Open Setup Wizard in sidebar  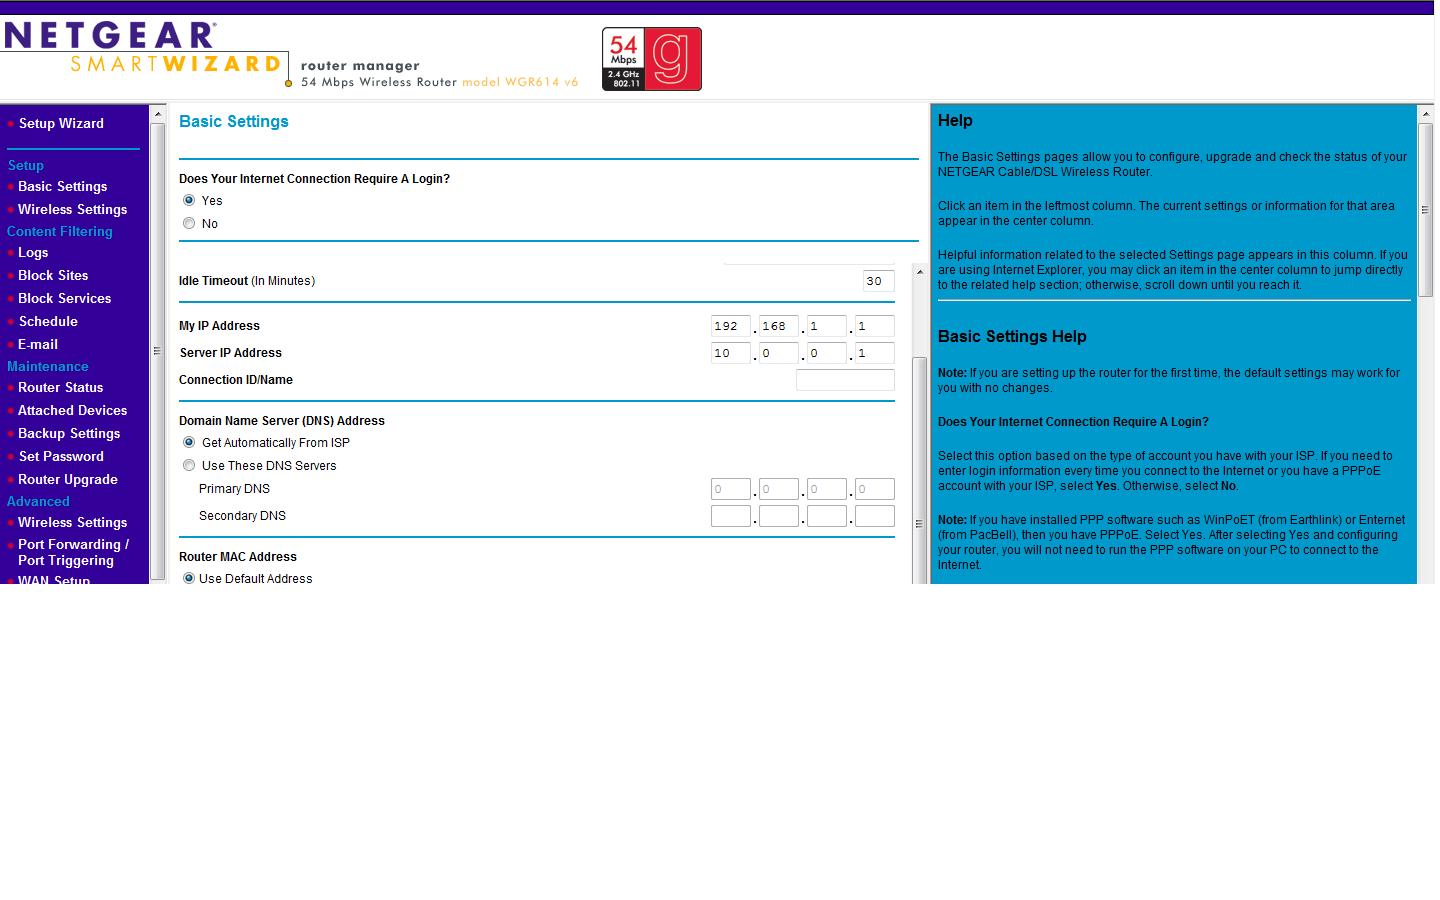coord(61,123)
